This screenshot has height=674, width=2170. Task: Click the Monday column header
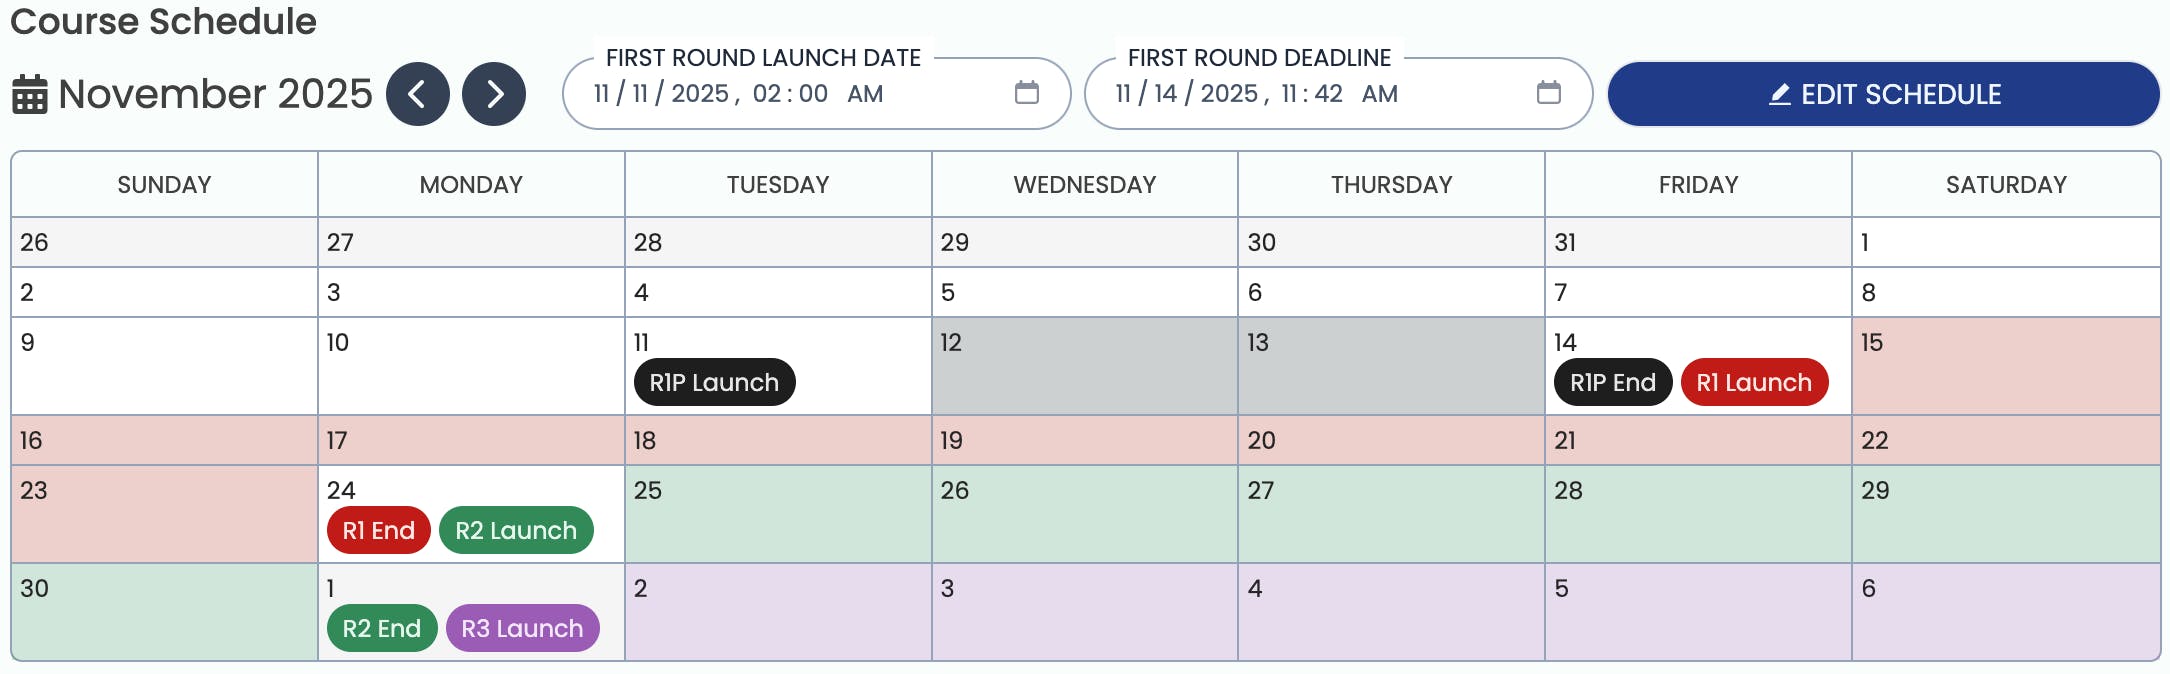pos(471,183)
